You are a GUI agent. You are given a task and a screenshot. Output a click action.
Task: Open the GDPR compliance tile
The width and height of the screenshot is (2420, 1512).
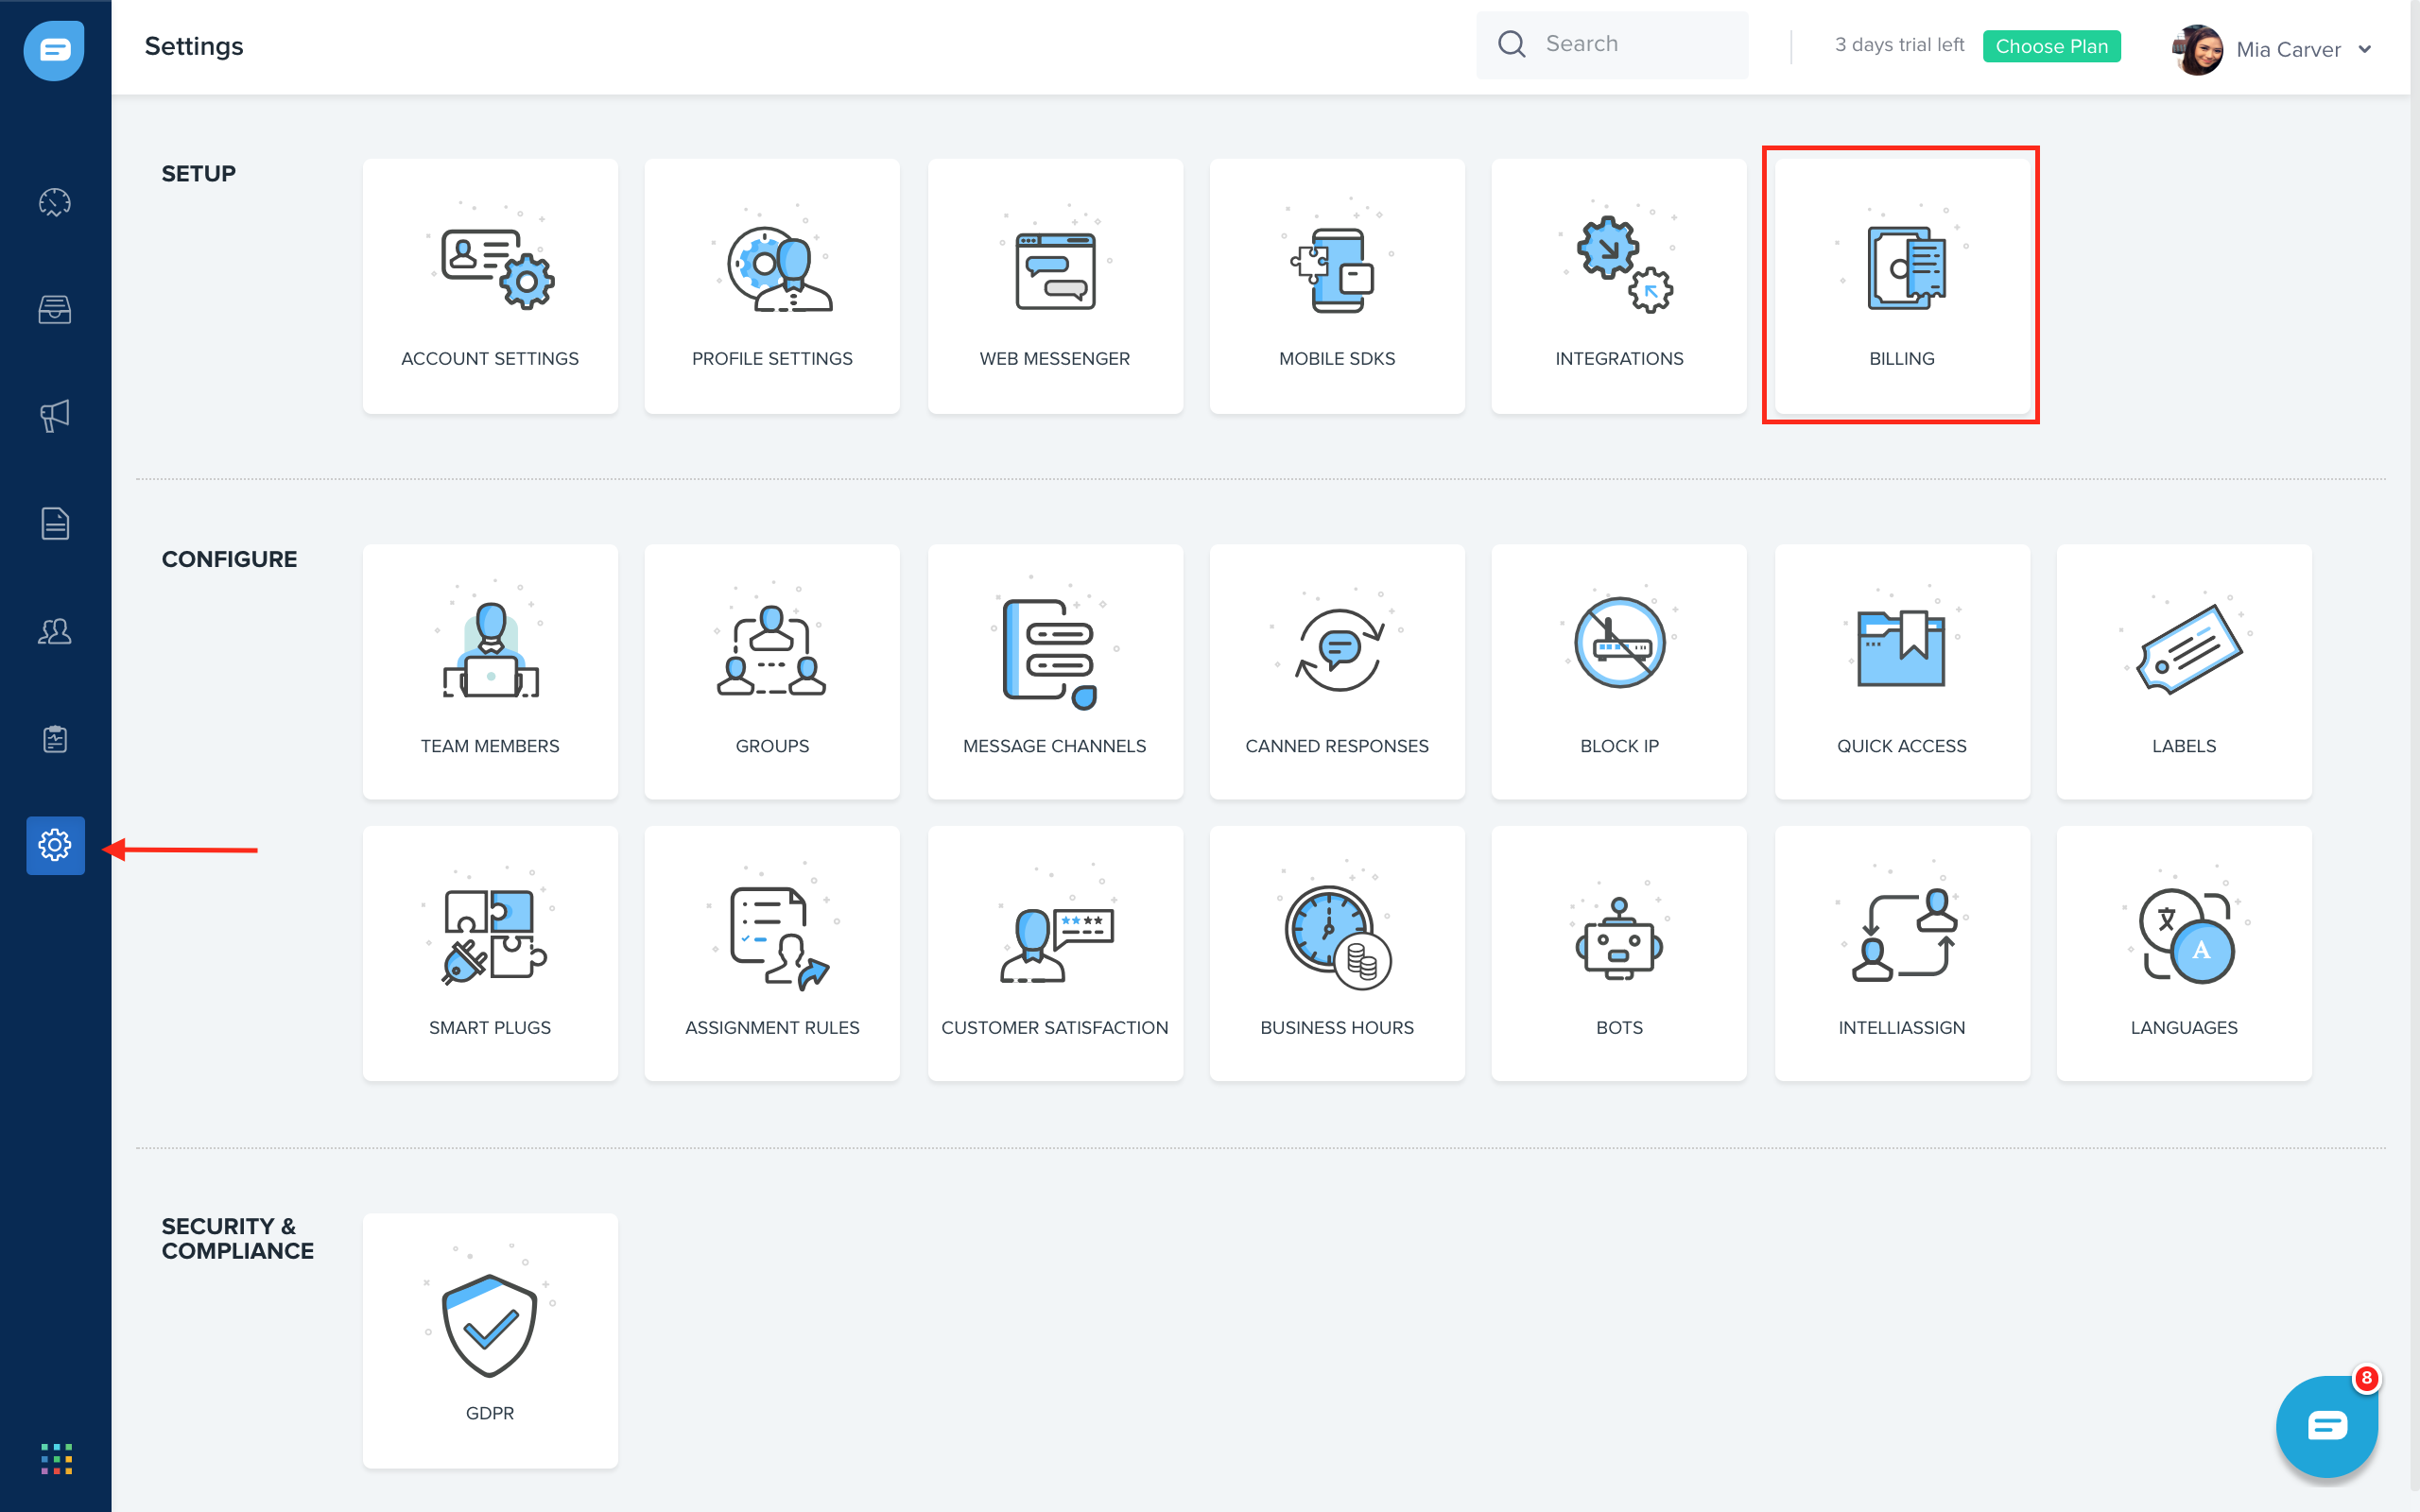pos(490,1340)
